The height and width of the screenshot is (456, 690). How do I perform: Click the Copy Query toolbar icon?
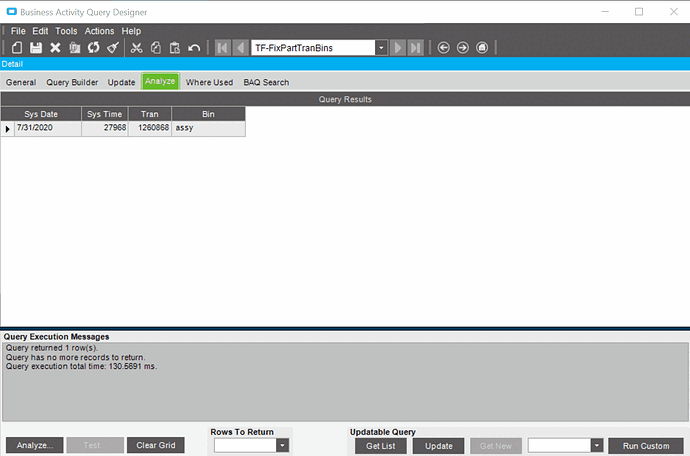[x=74, y=48]
